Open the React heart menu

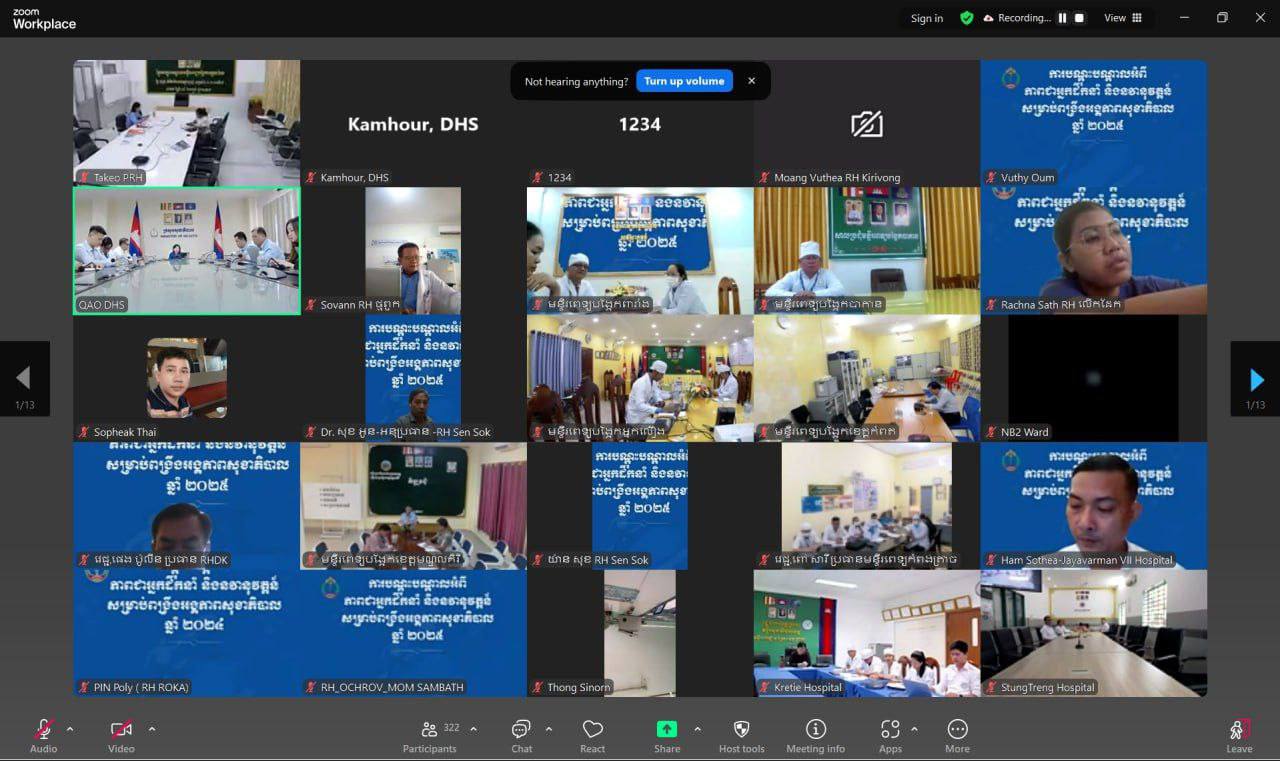click(x=593, y=735)
